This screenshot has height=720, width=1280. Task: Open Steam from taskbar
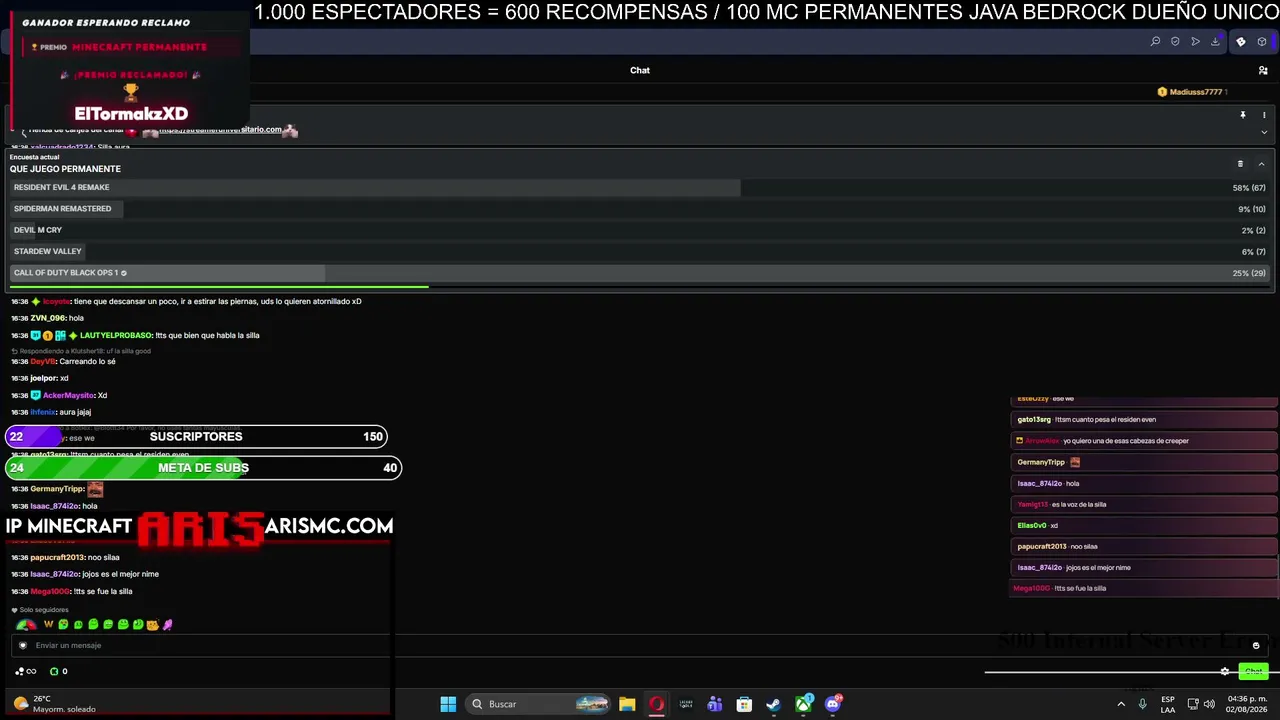(773, 704)
